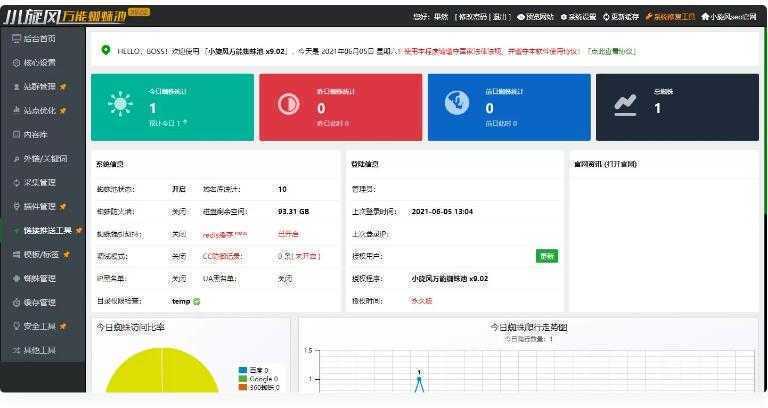The image size is (768, 408).
Task: Click the sun icon in the green card
Action: click(x=120, y=104)
